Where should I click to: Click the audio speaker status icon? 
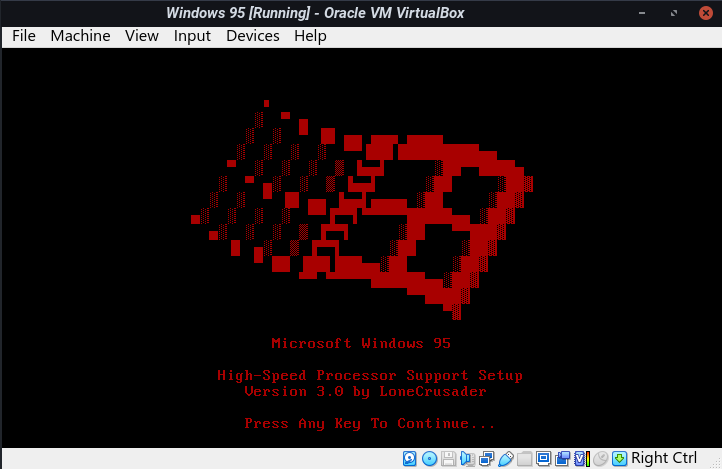click(468, 458)
